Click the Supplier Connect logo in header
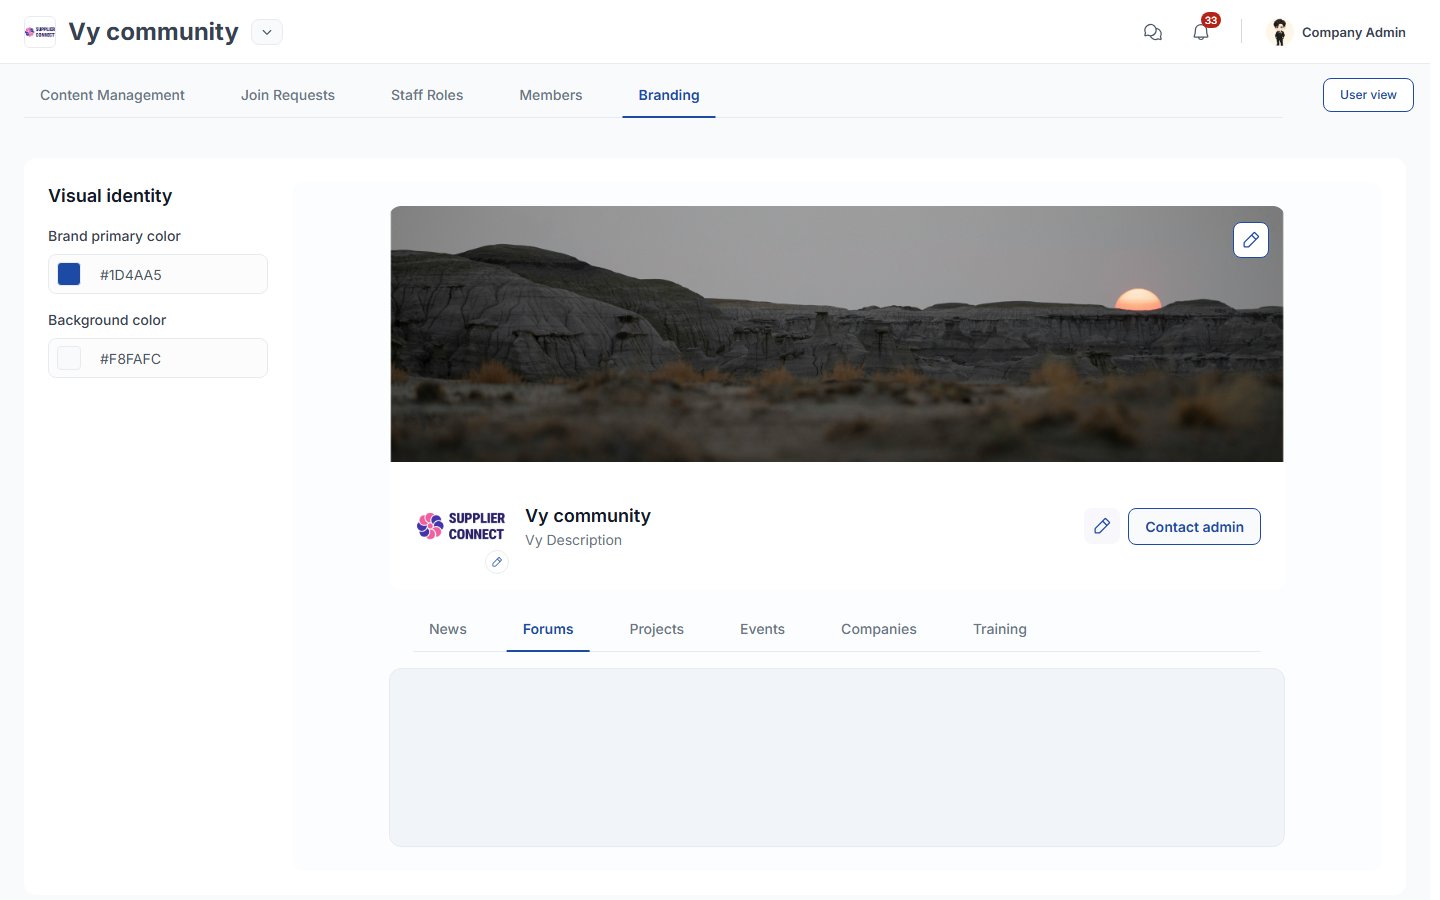This screenshot has height=900, width=1440. [x=40, y=32]
